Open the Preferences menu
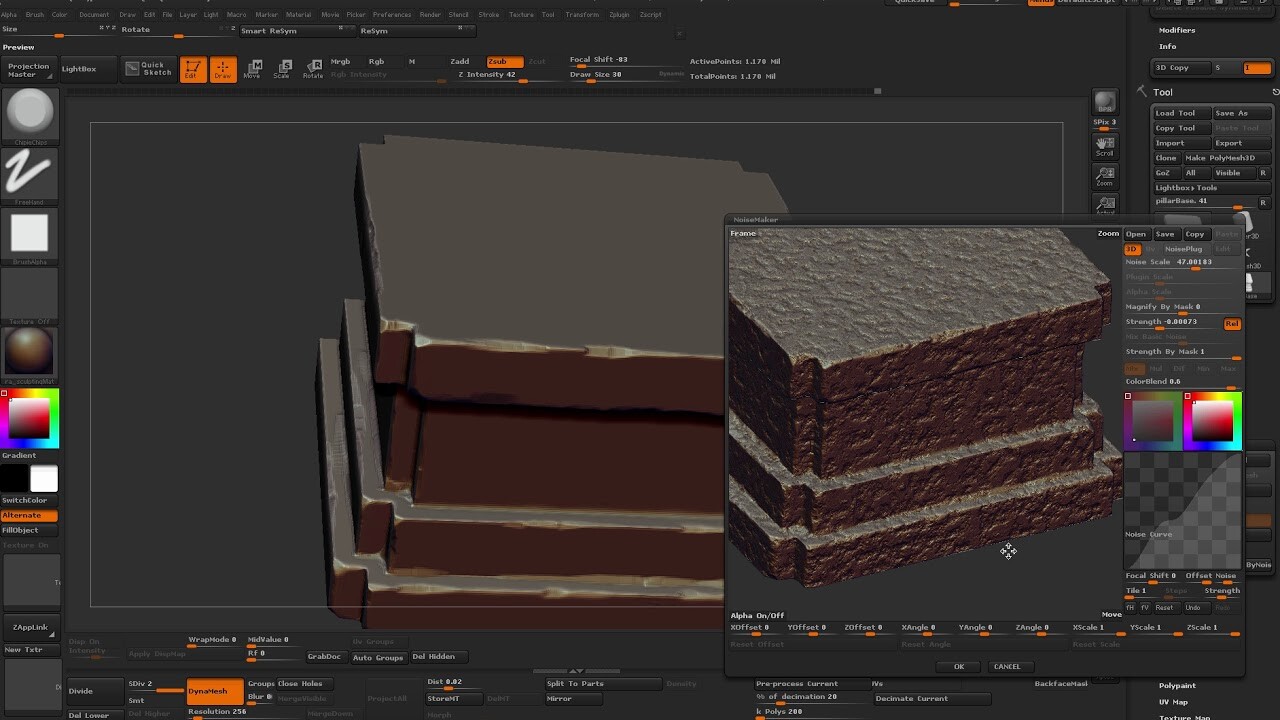Viewport: 1280px width, 720px height. point(392,14)
